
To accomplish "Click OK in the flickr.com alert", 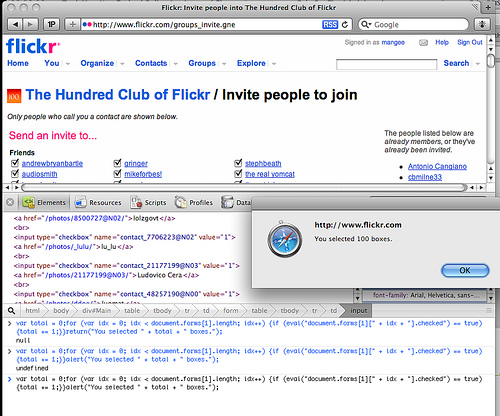I will [465, 270].
